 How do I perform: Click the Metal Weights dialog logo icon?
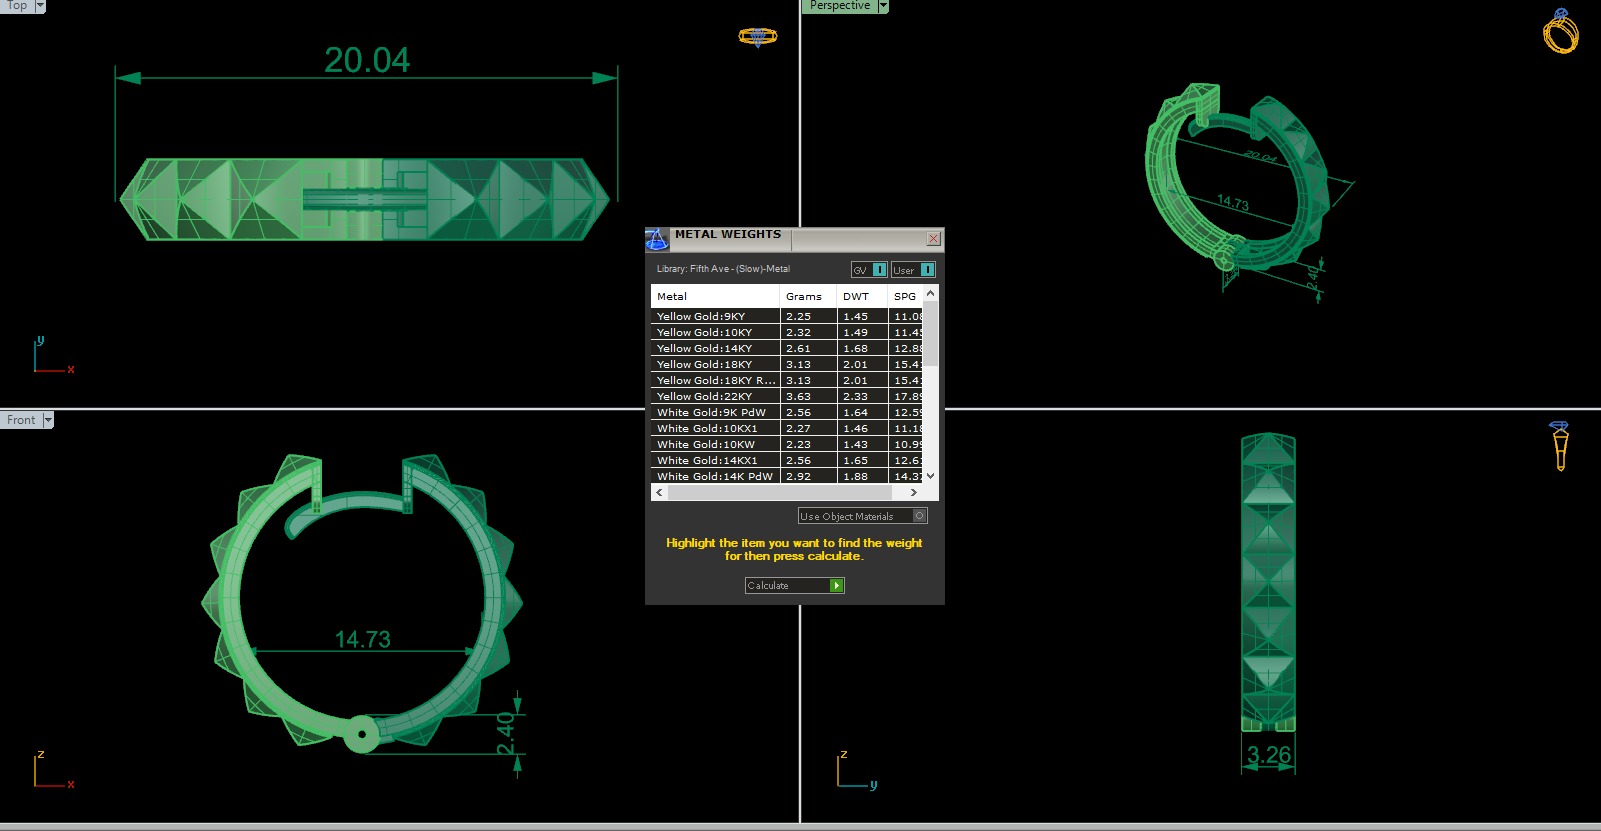657,239
